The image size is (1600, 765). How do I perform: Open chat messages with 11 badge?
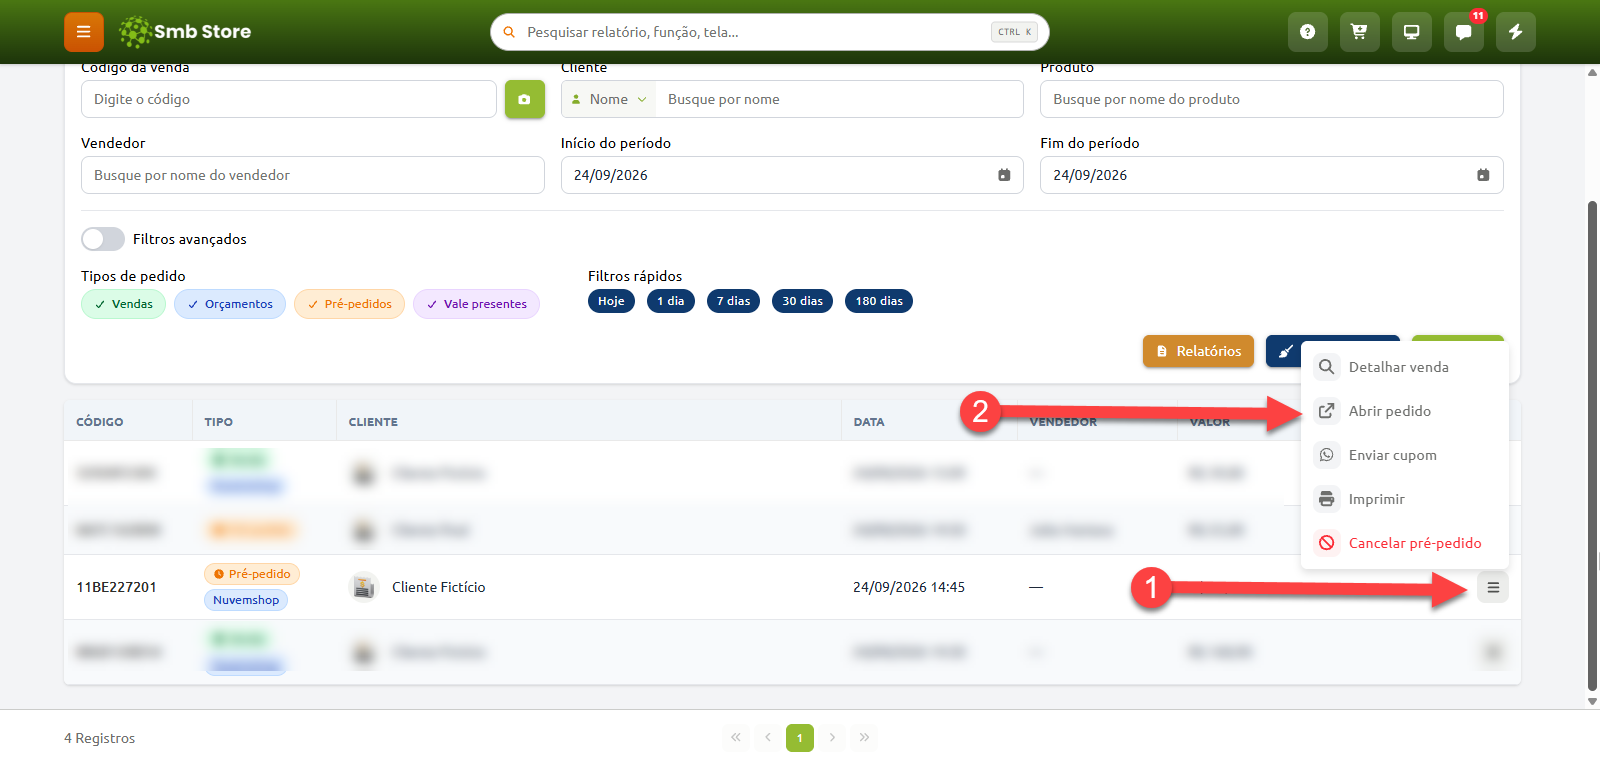pos(1463,32)
